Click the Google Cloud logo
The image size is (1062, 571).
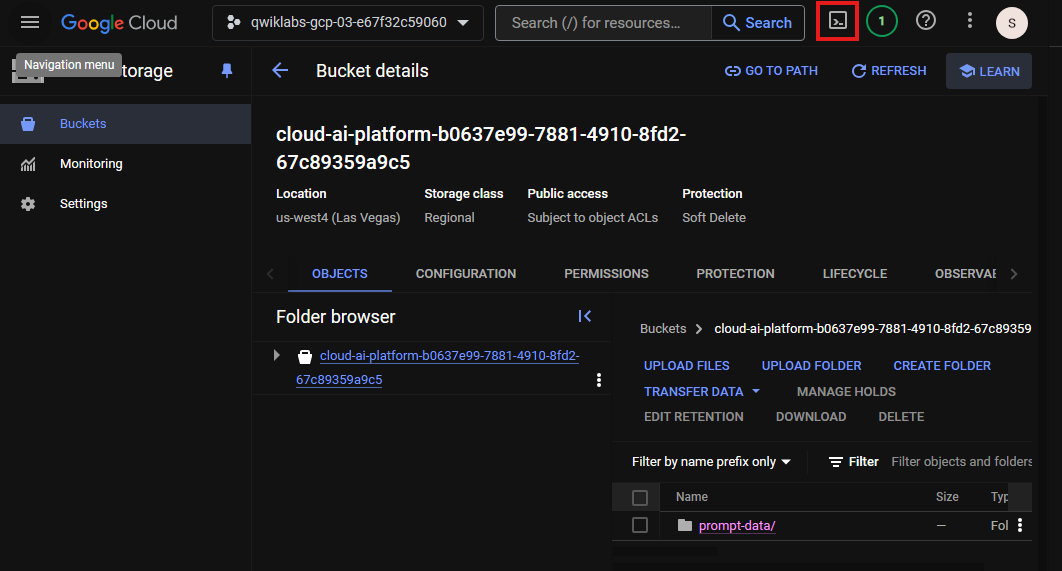(x=119, y=23)
